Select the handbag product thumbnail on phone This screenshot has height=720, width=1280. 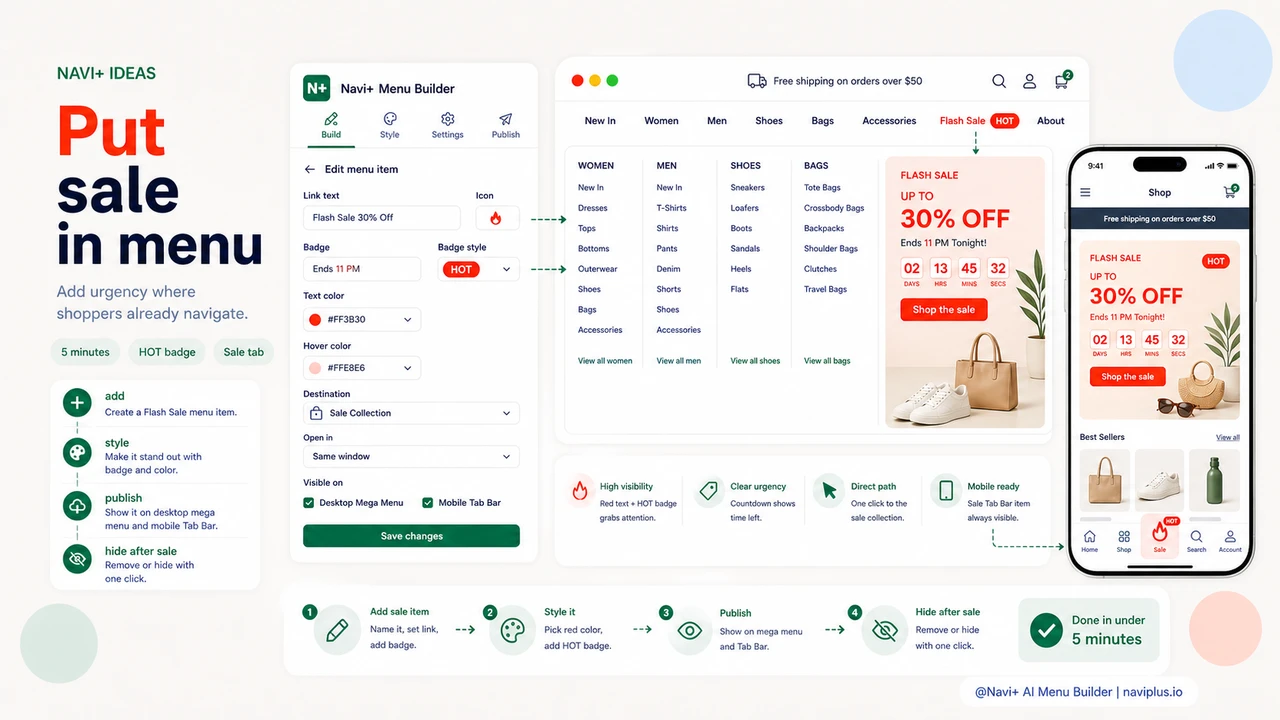coord(1105,481)
